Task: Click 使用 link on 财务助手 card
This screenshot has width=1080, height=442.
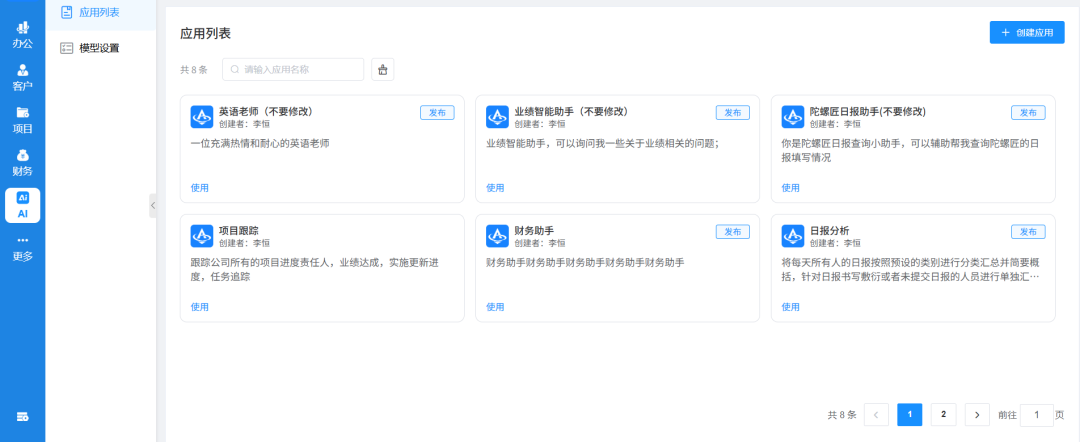Action: tap(495, 307)
